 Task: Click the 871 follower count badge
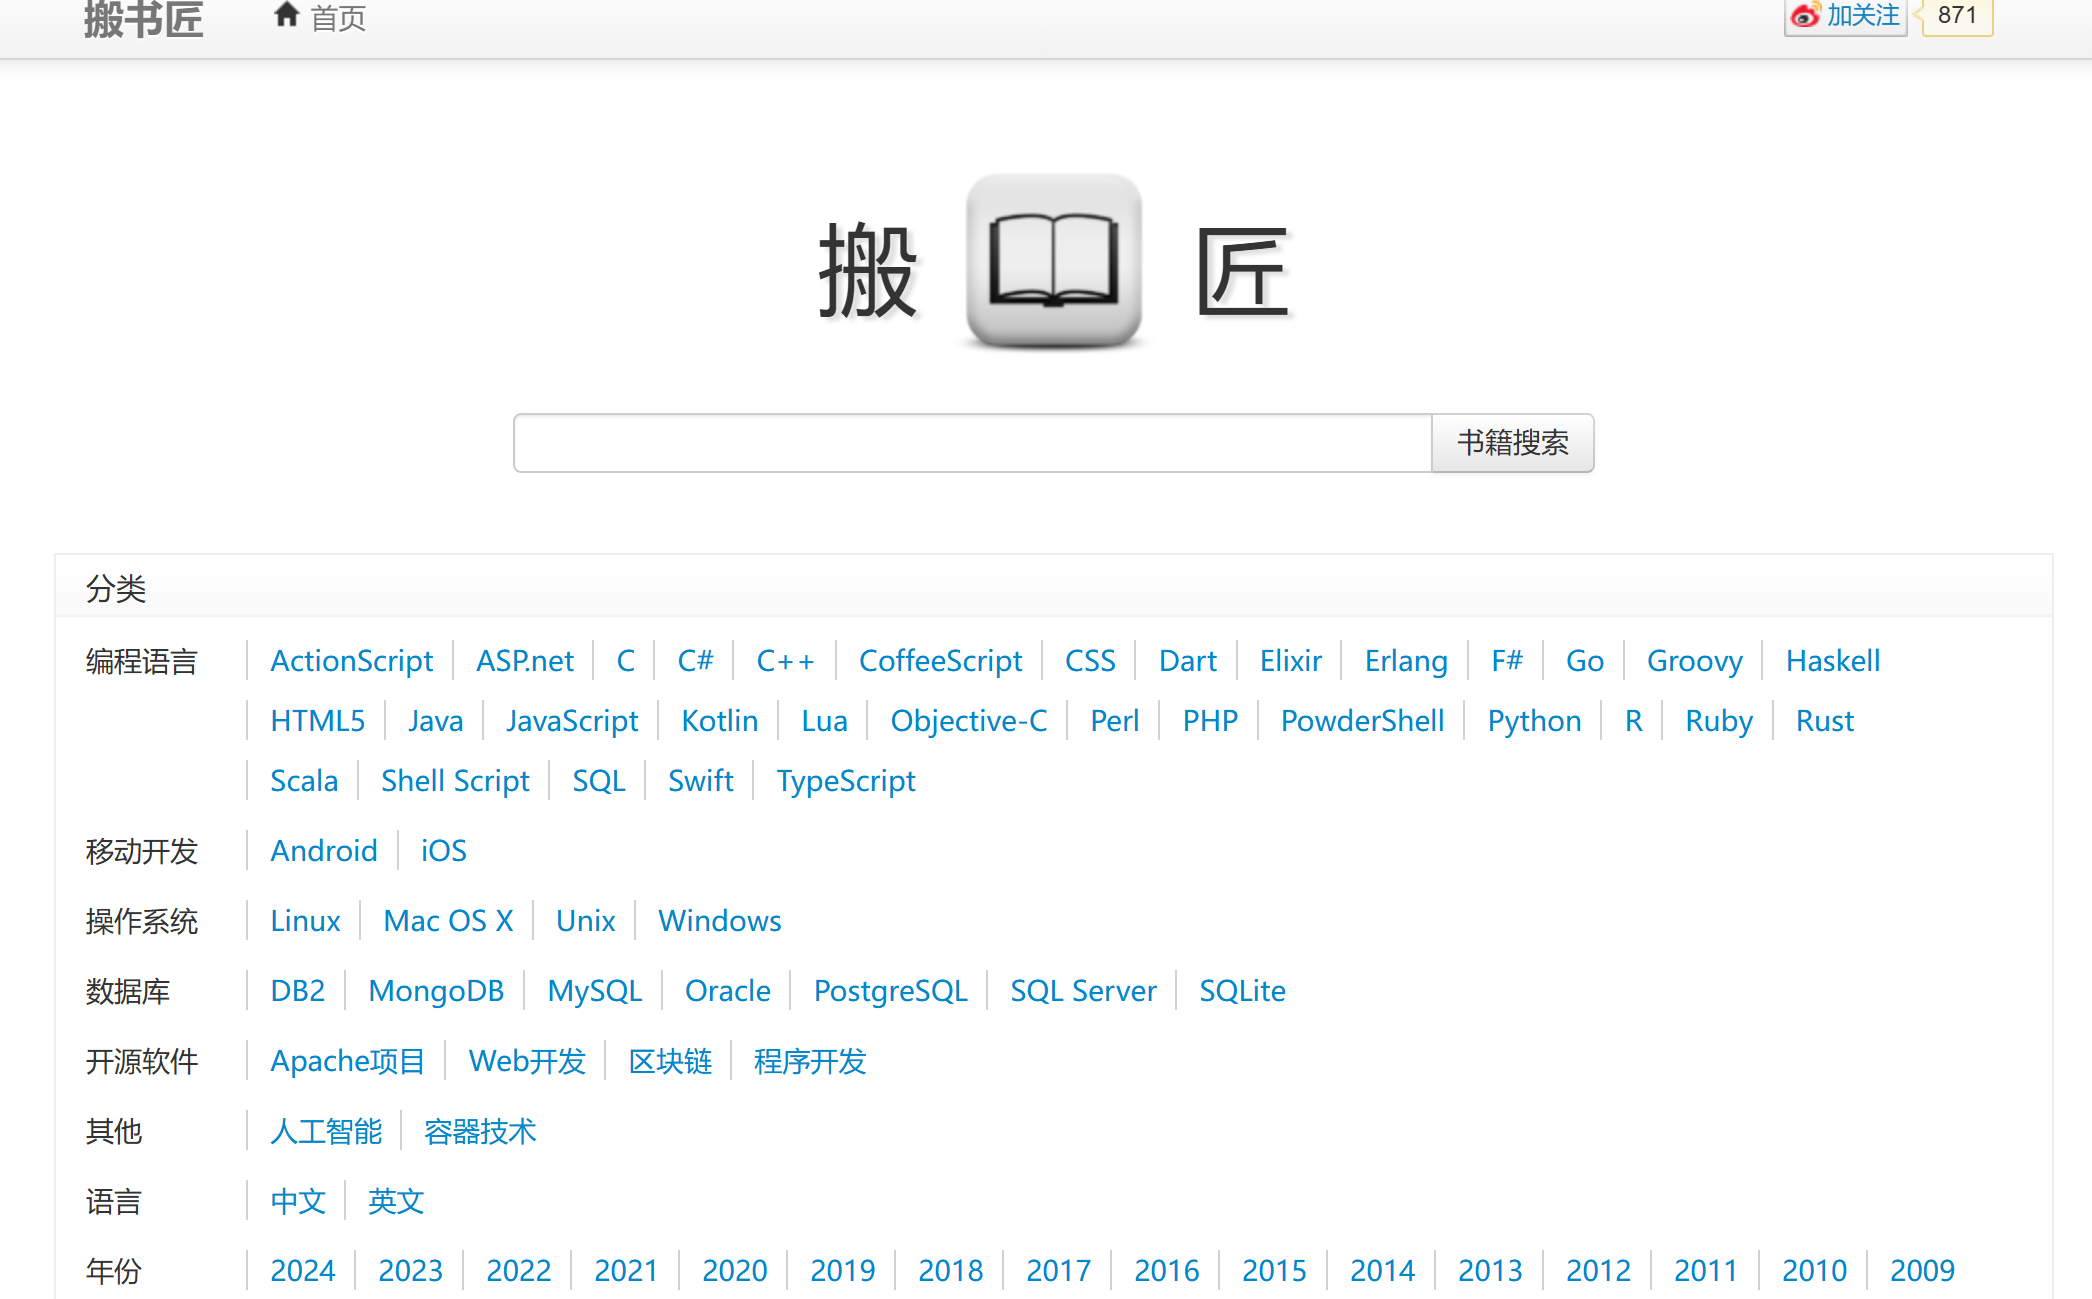(x=1957, y=16)
